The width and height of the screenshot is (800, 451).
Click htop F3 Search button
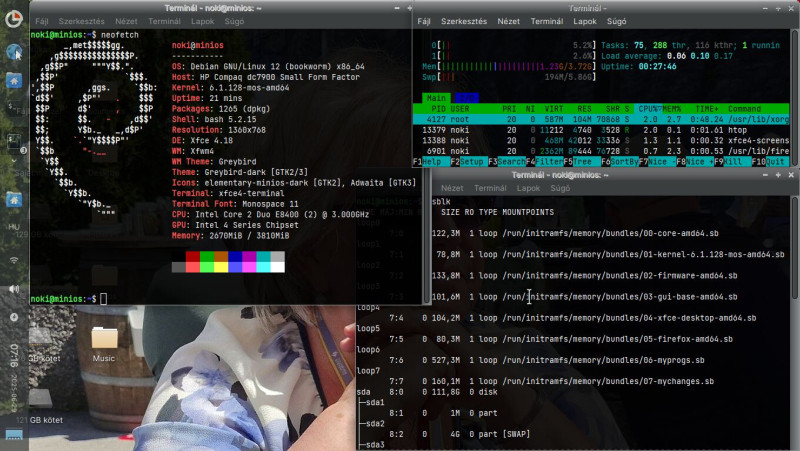507,162
